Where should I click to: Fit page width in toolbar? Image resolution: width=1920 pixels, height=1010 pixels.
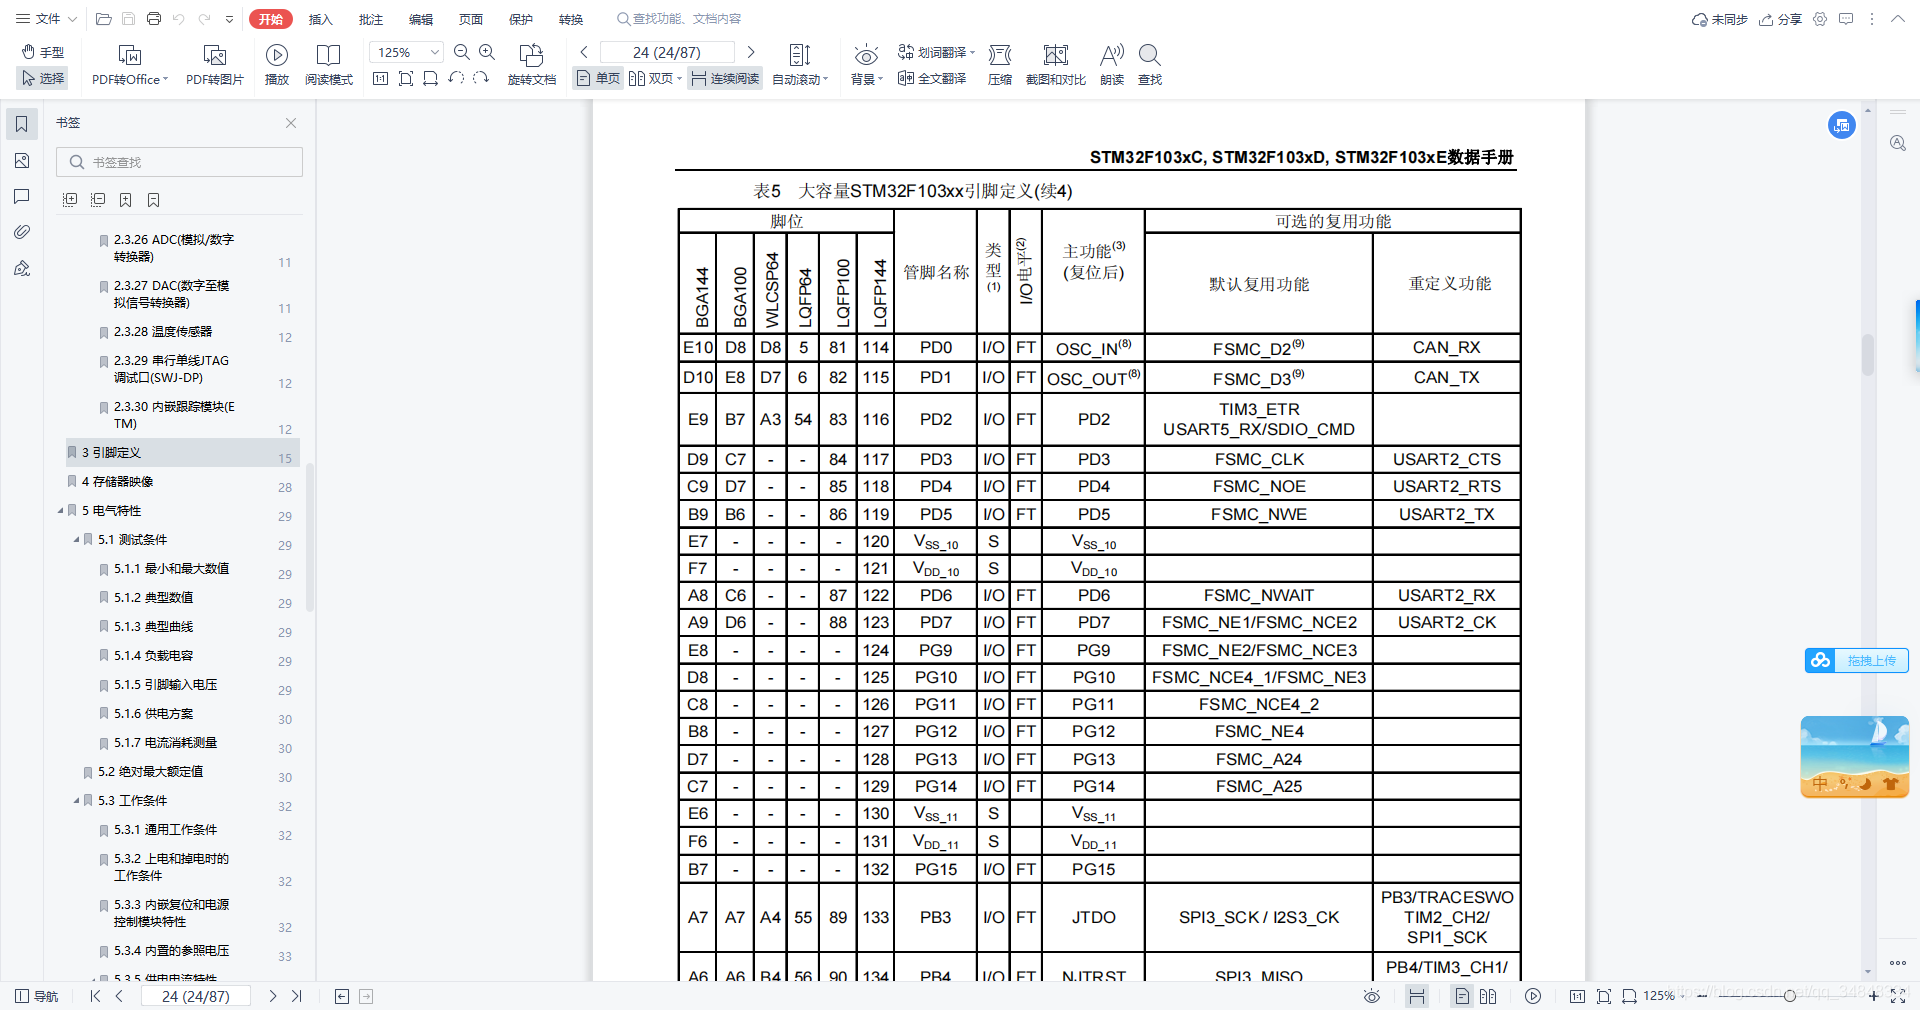tap(431, 78)
